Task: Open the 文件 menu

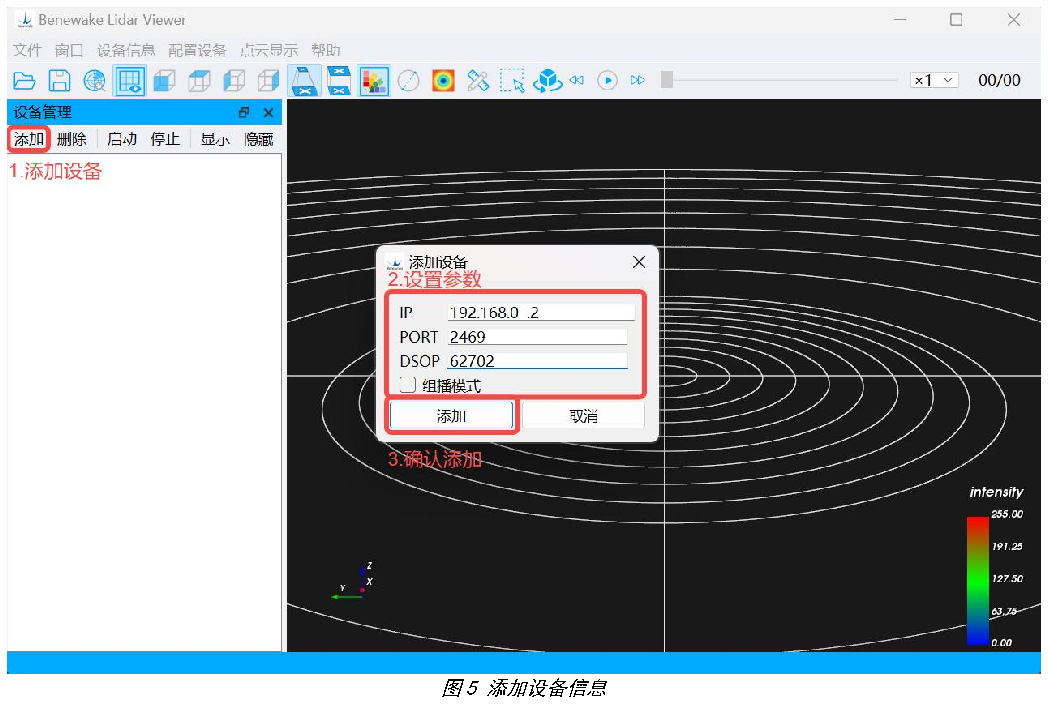Action: tap(27, 50)
